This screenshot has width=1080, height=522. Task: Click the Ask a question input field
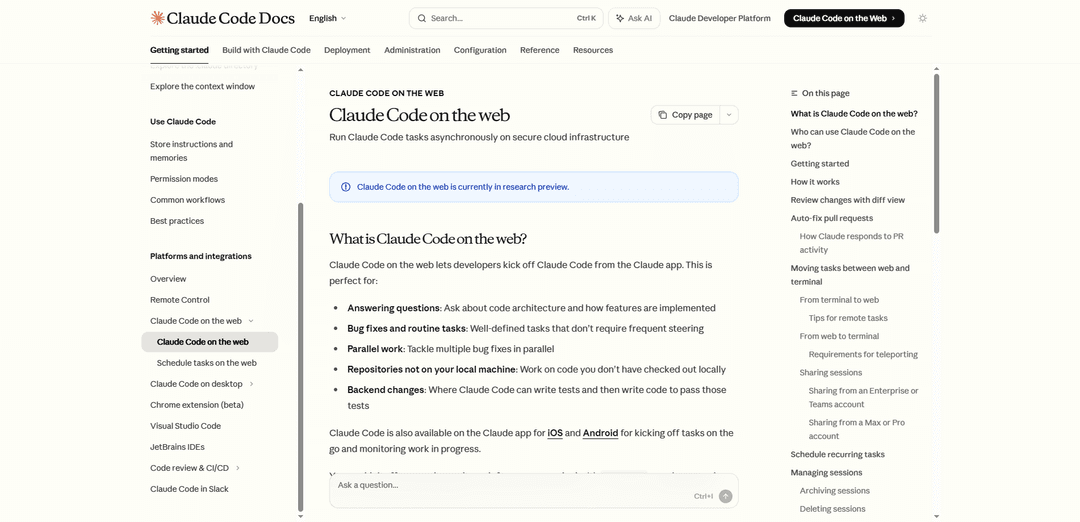(x=510, y=486)
